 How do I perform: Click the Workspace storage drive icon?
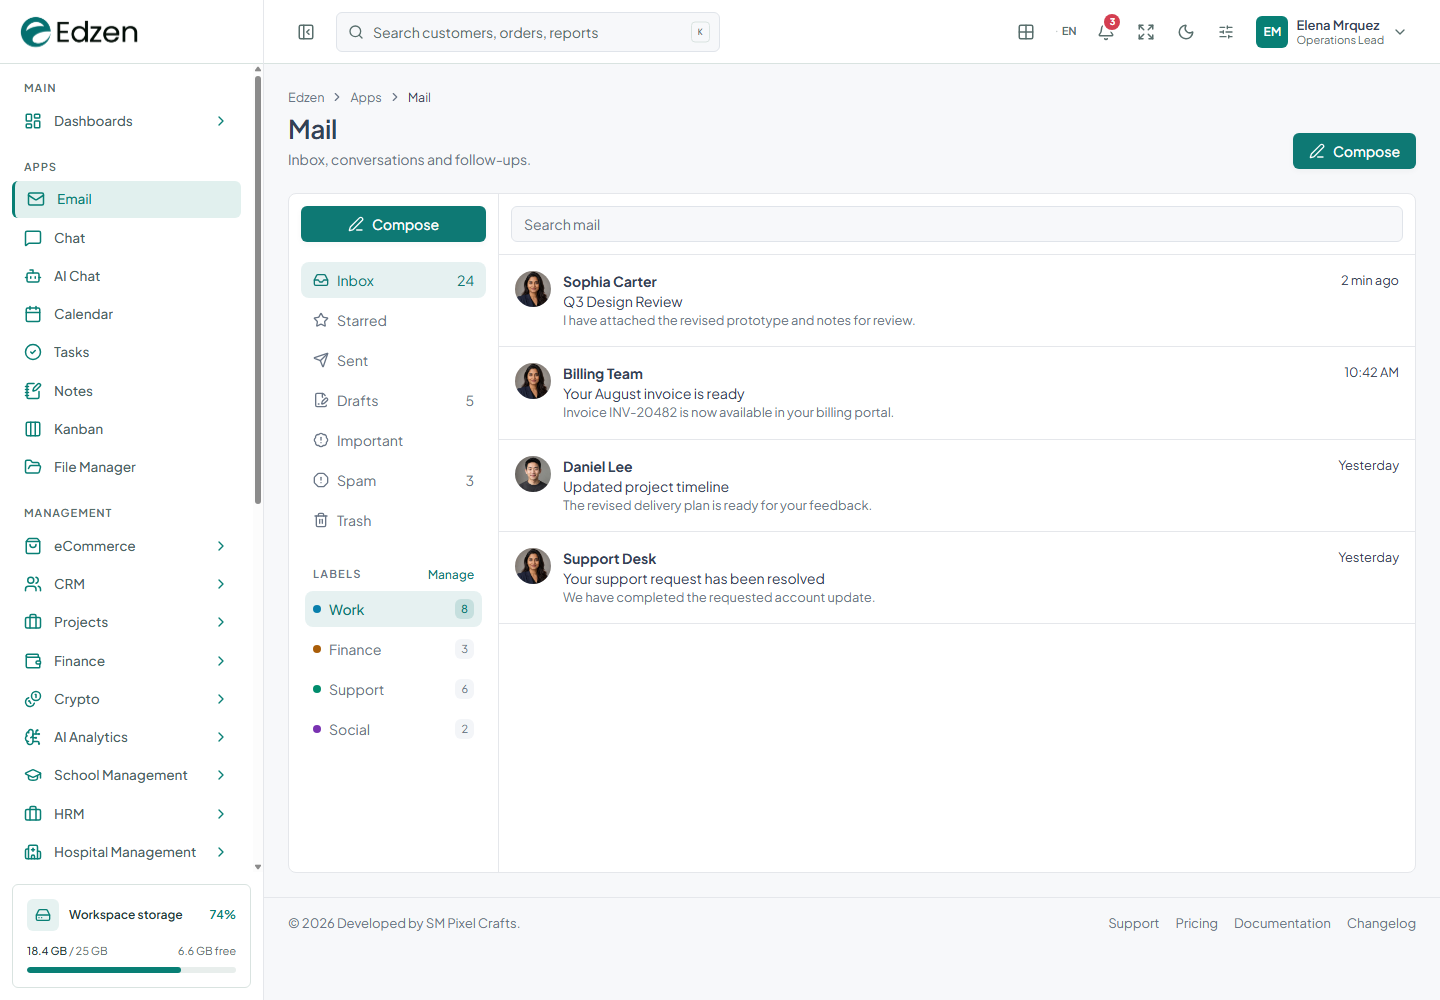coord(43,915)
